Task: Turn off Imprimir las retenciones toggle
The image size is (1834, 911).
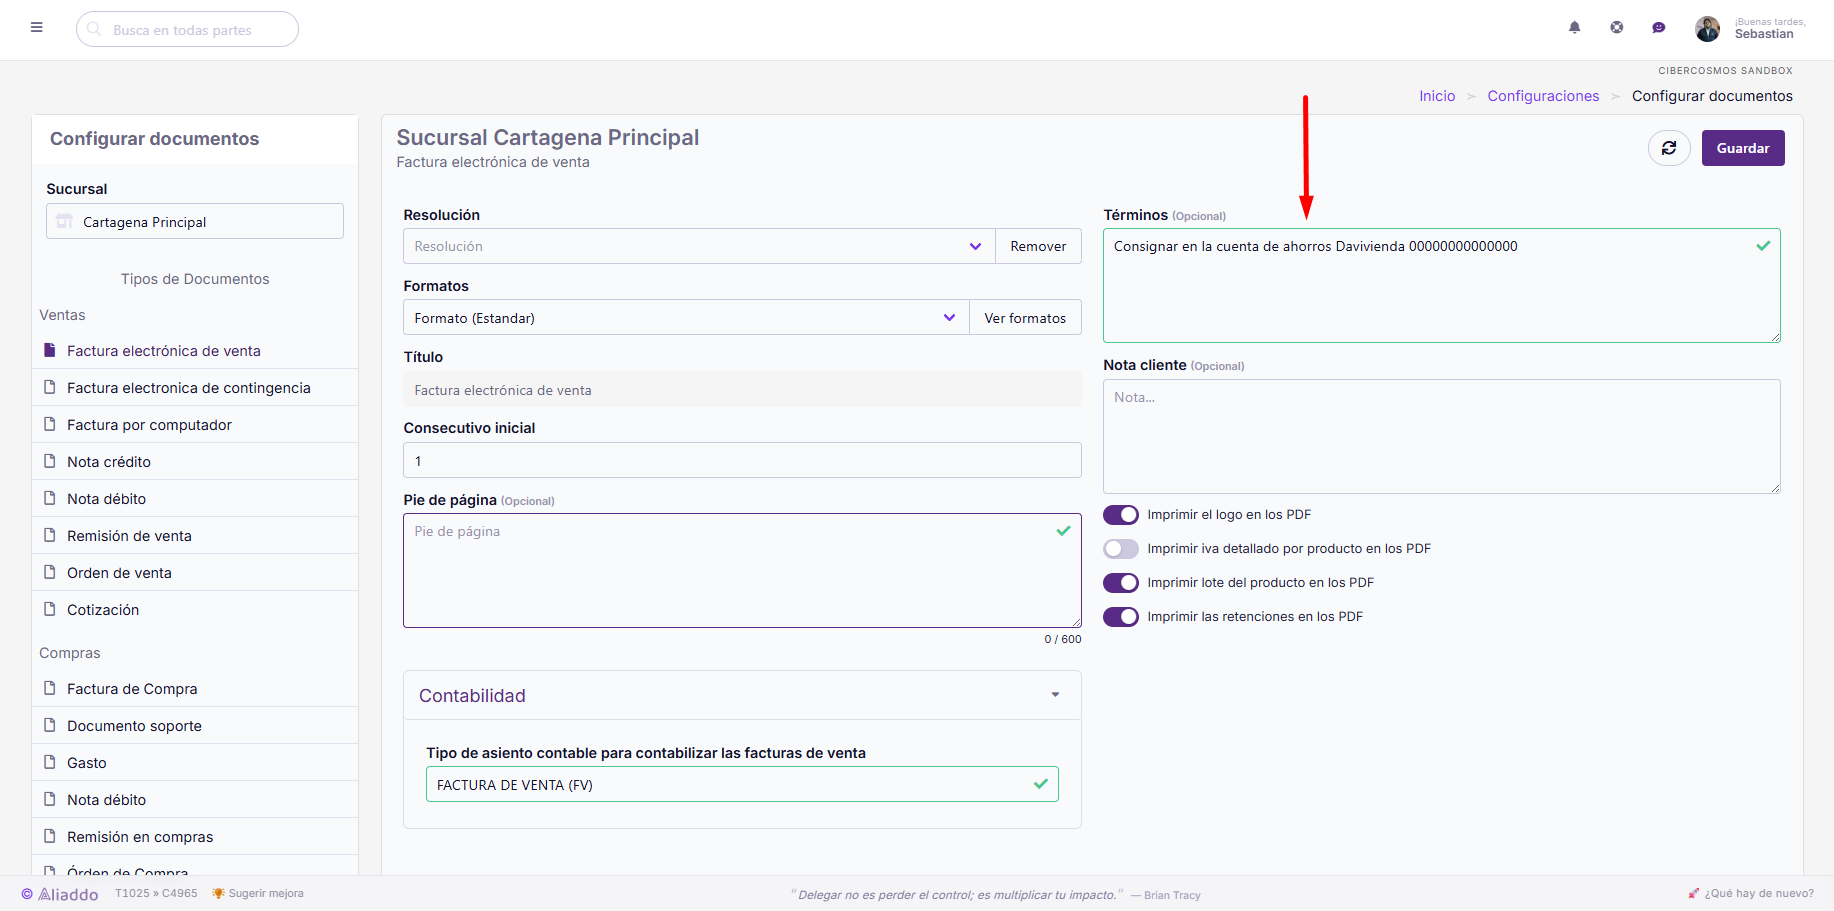Action: pyautogui.click(x=1120, y=617)
